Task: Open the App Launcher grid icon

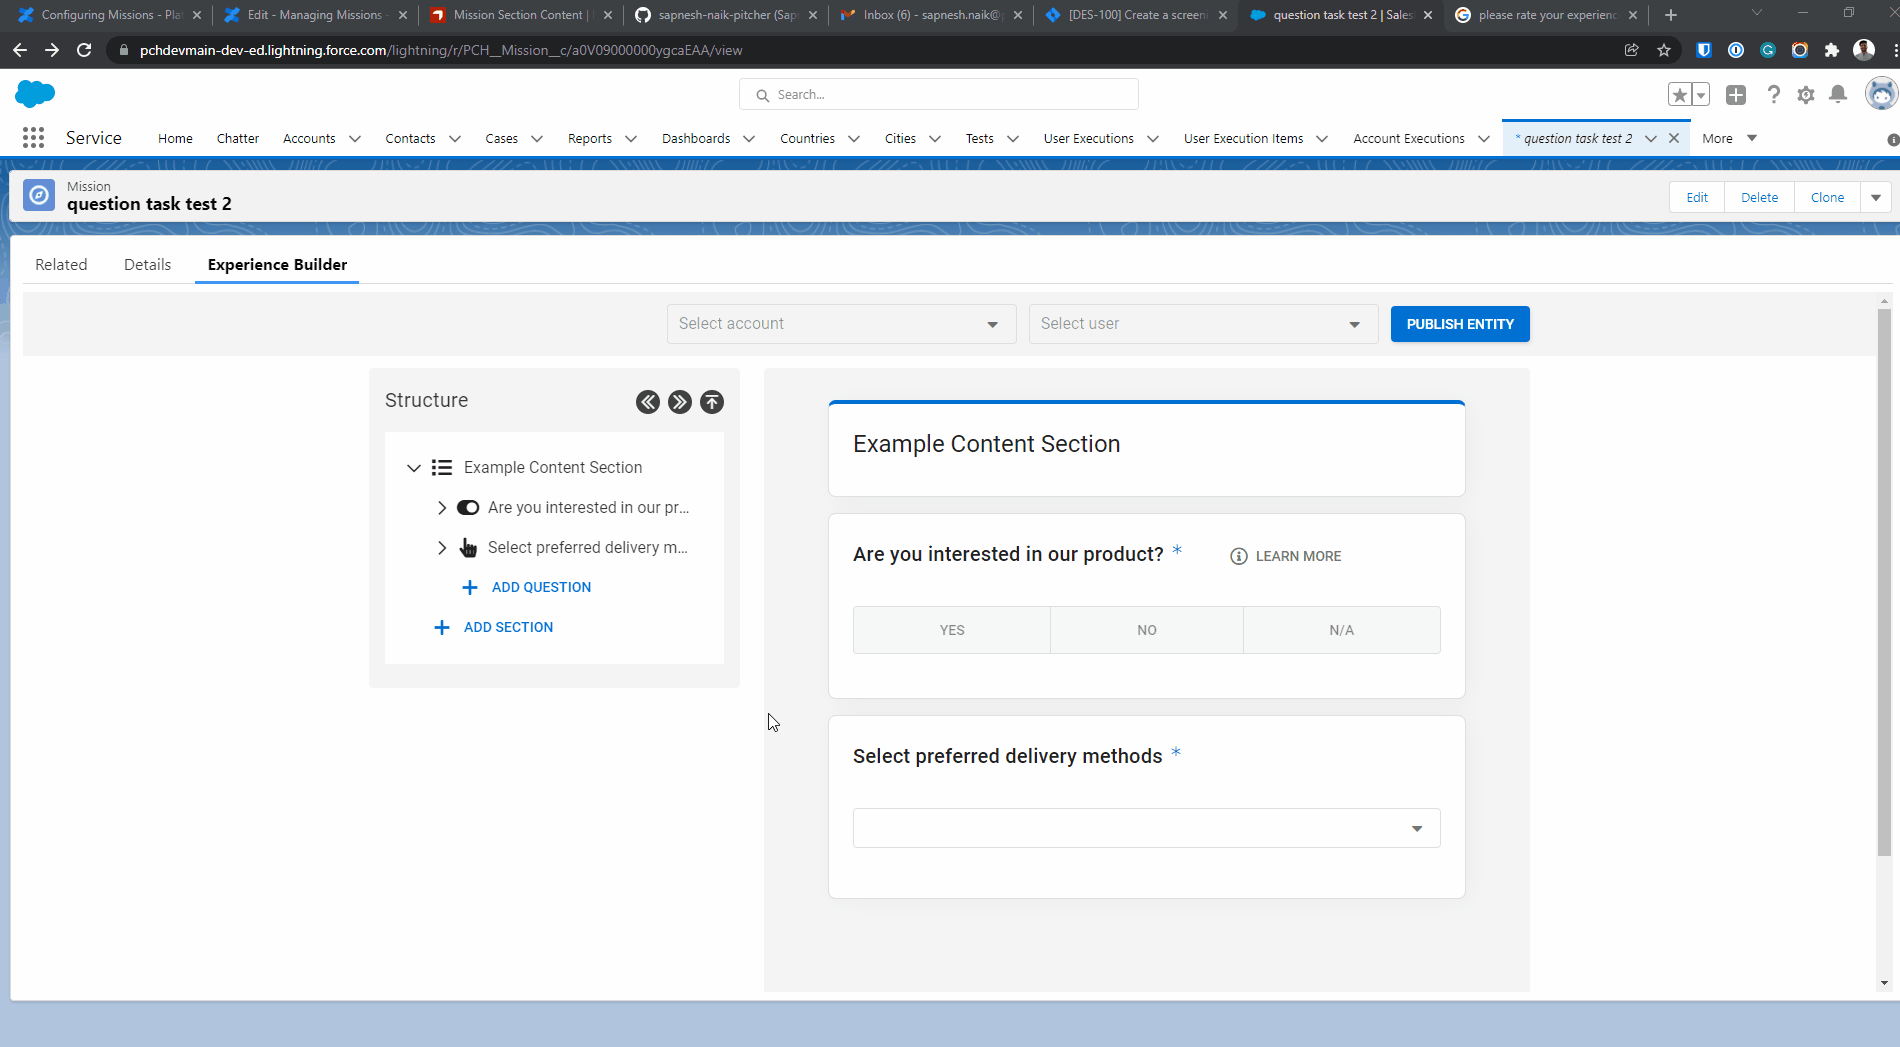Action: [33, 138]
